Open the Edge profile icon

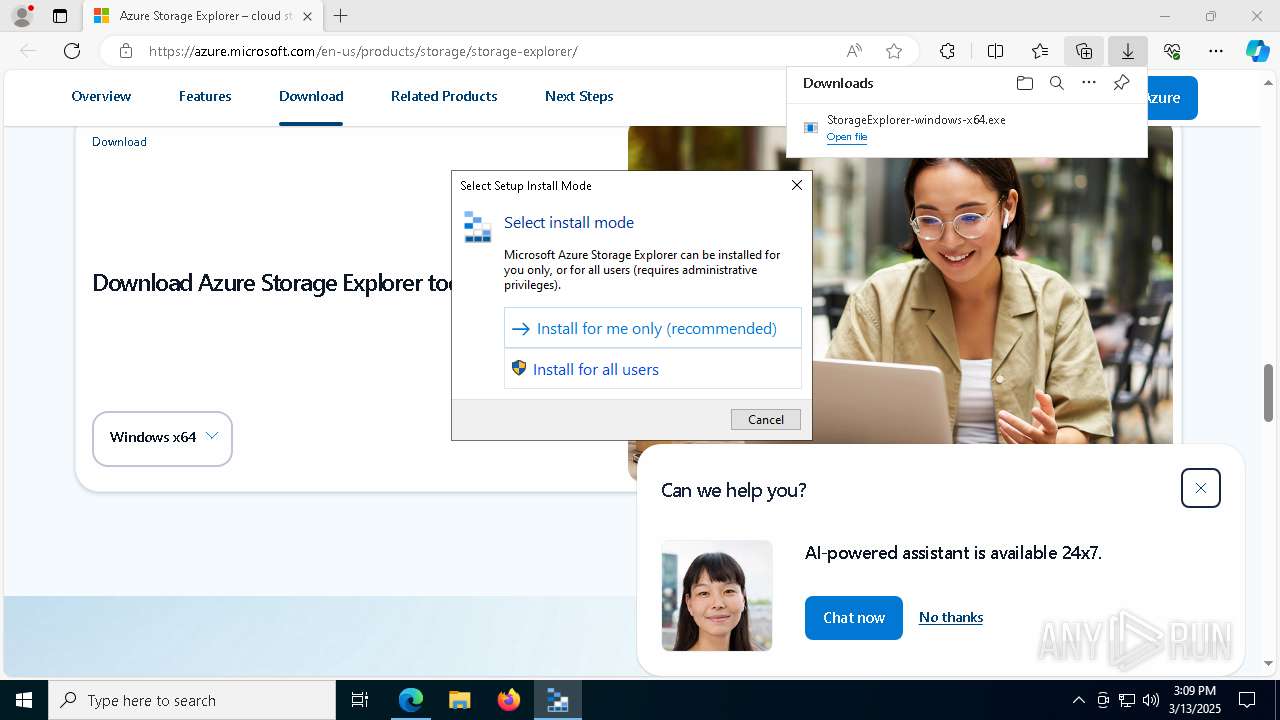(22, 16)
